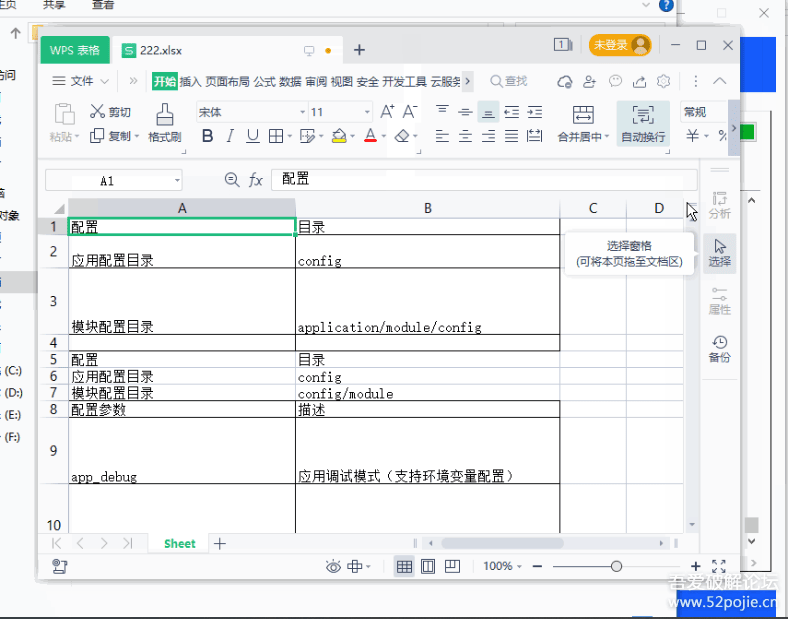Align cell content to vertical middle
This screenshot has height=619, width=788.
pyautogui.click(x=465, y=112)
